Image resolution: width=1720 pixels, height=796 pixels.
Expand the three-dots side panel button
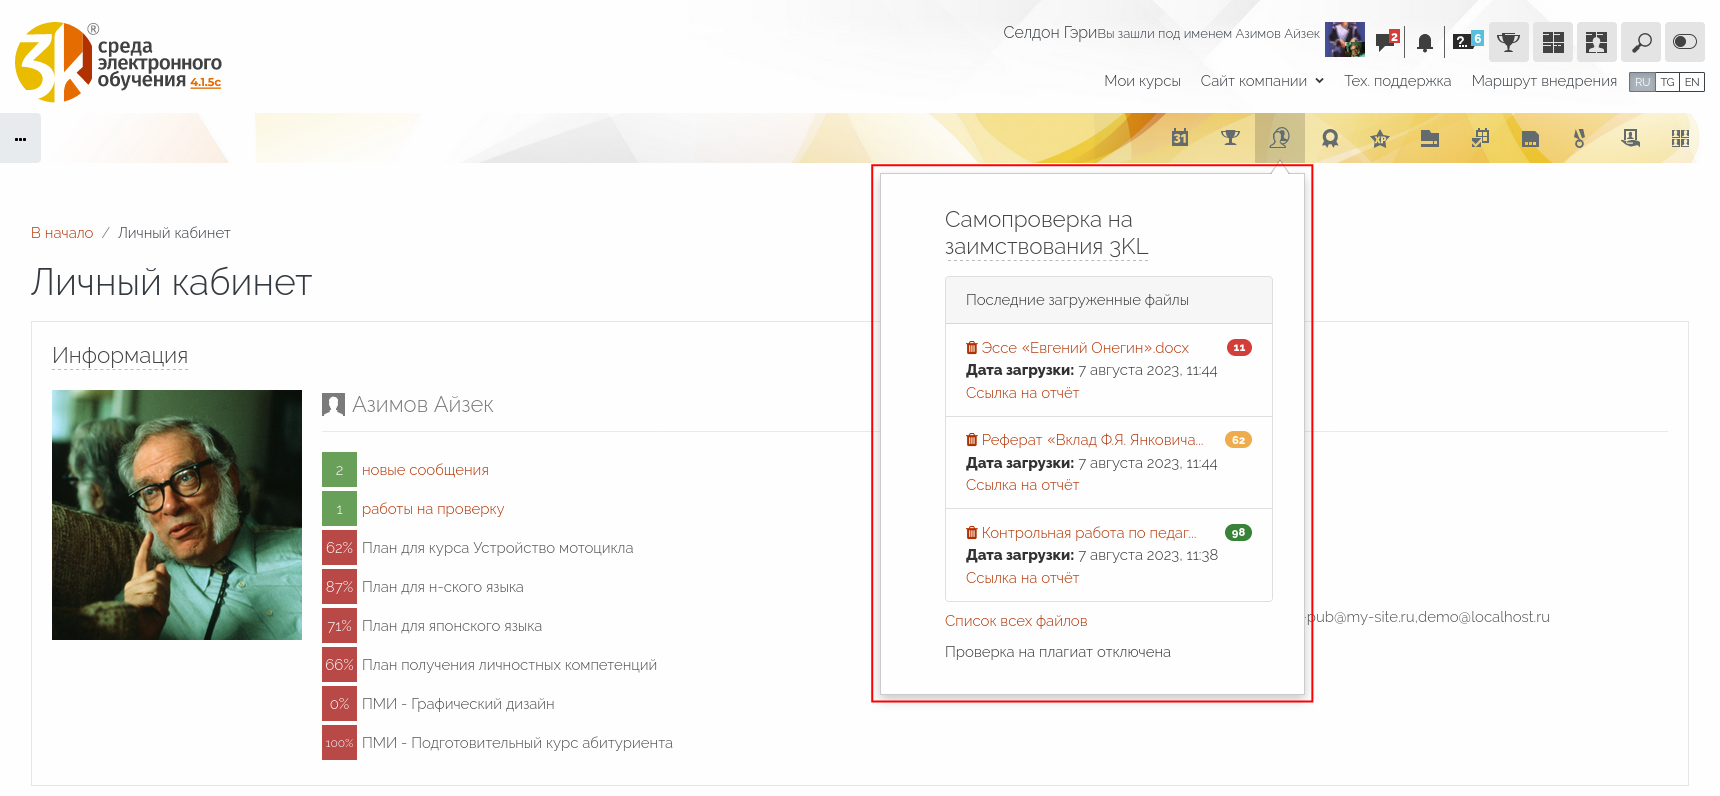tap(20, 139)
